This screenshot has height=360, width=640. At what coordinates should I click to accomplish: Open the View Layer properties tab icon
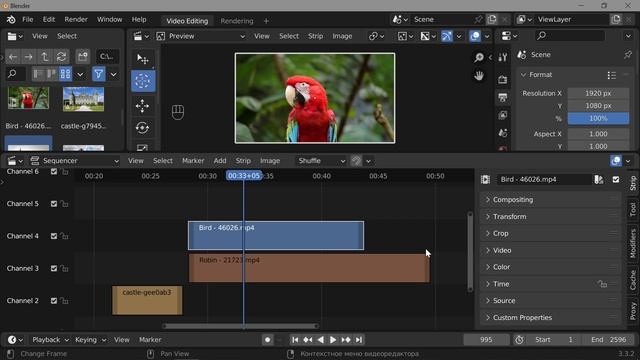[x=502, y=116]
